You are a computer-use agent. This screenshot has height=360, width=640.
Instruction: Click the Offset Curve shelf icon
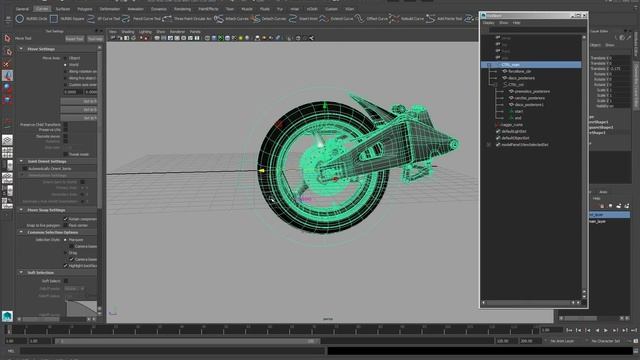[359, 19]
